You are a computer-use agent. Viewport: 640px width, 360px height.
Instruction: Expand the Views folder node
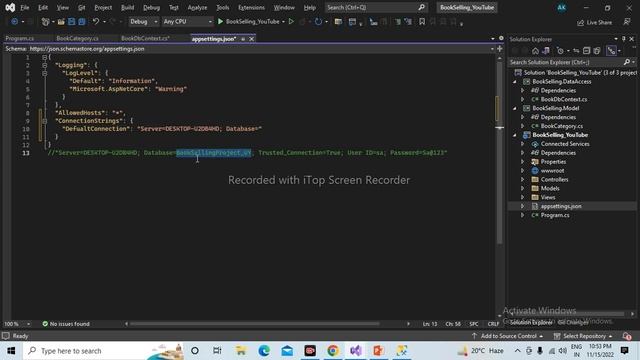click(x=522, y=198)
